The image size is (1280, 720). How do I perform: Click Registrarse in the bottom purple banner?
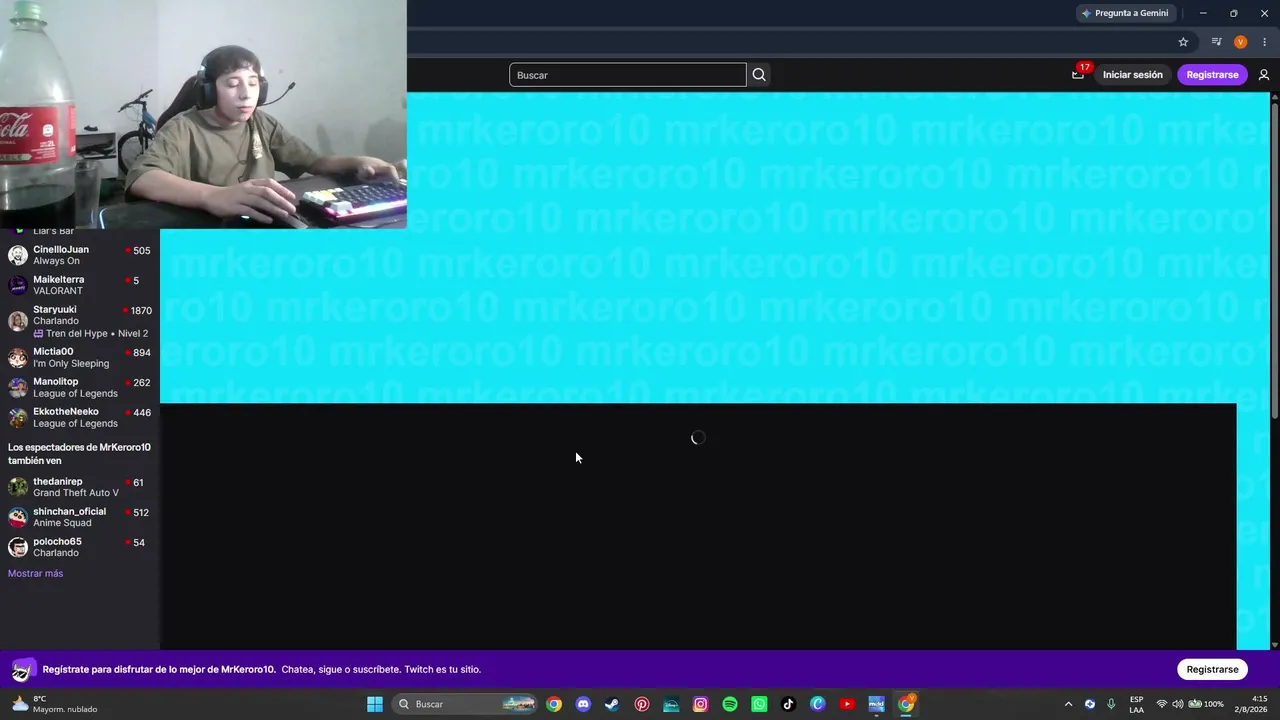(1212, 669)
